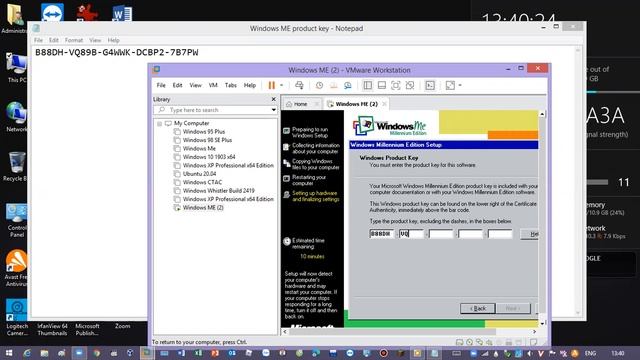This screenshot has width=640, height=360.
Task: Select Windows Whistler Build 2419
Action: tap(218, 191)
